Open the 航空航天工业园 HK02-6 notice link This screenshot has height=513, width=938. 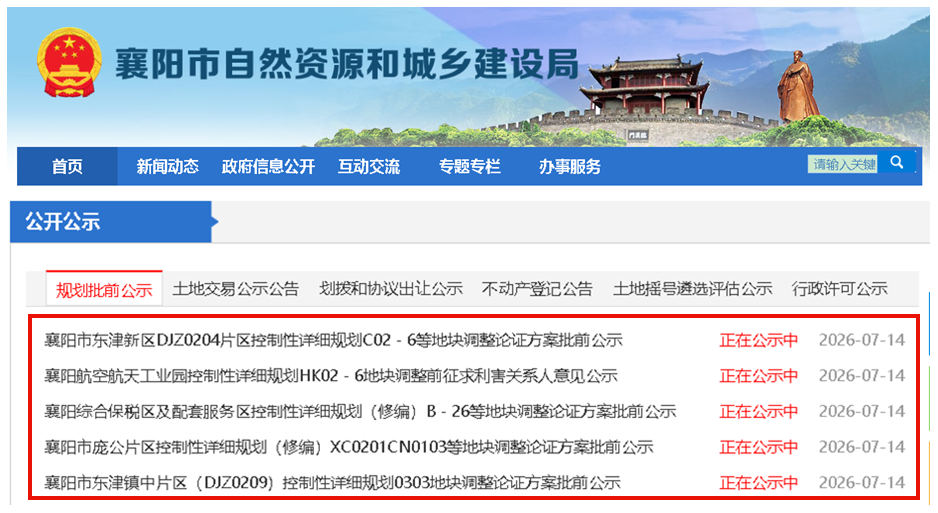pyautogui.click(x=331, y=376)
